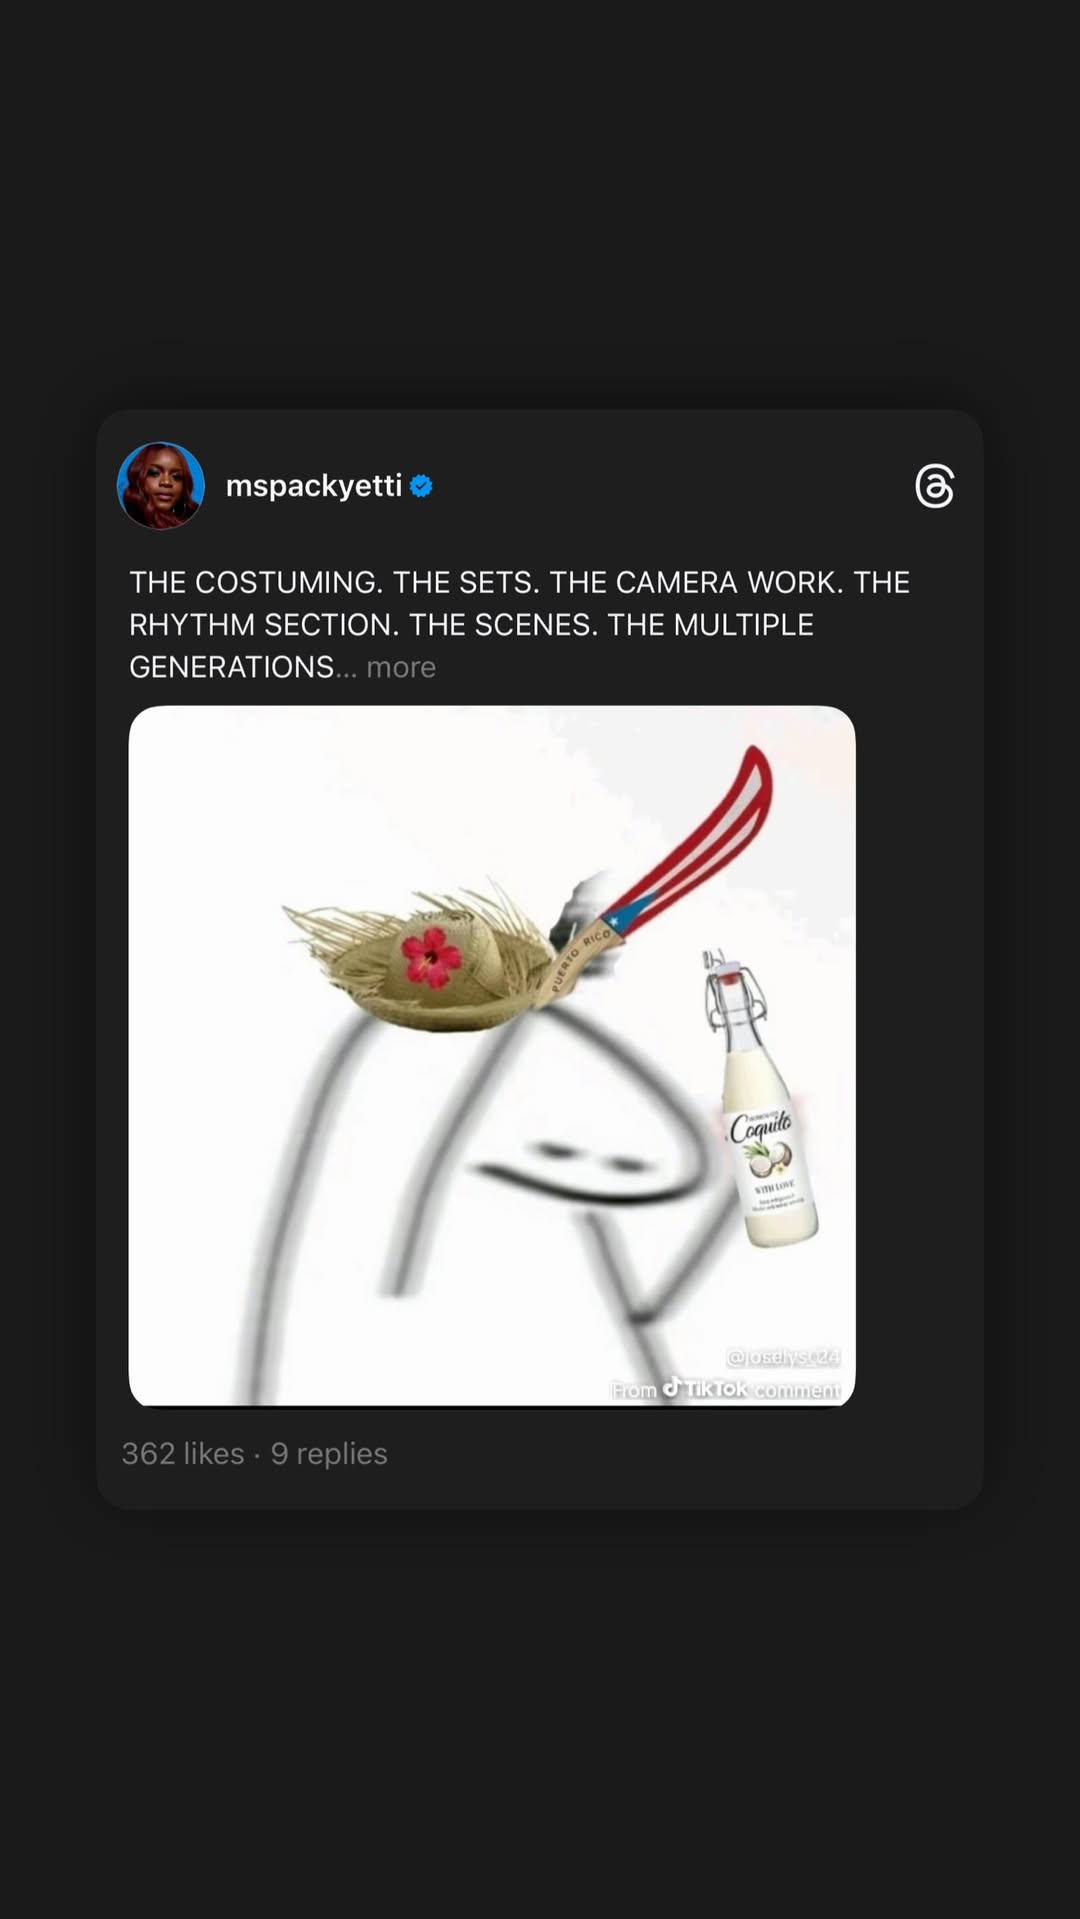Click the red hibiscus flower on hat
This screenshot has height=1919, width=1080.
[x=431, y=957]
